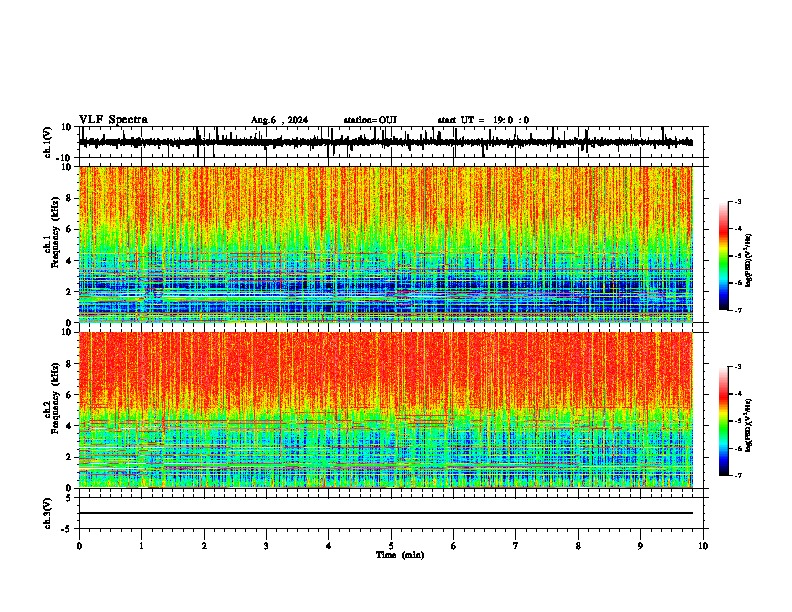
Task: Click the "1" tick on the time axis
Action: click(141, 546)
